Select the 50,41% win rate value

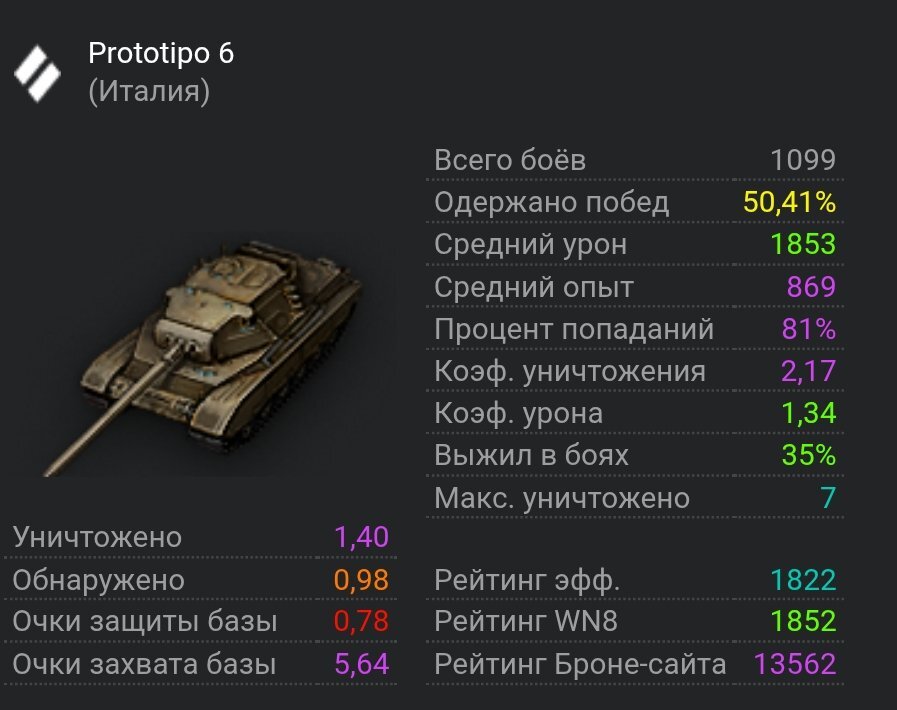click(x=789, y=203)
